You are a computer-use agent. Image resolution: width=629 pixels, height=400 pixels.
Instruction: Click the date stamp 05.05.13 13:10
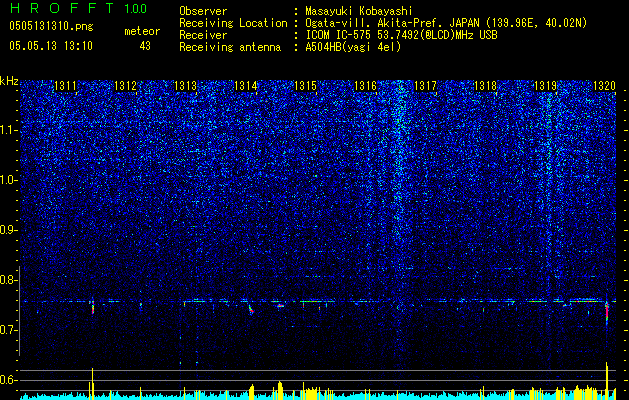pos(51,46)
